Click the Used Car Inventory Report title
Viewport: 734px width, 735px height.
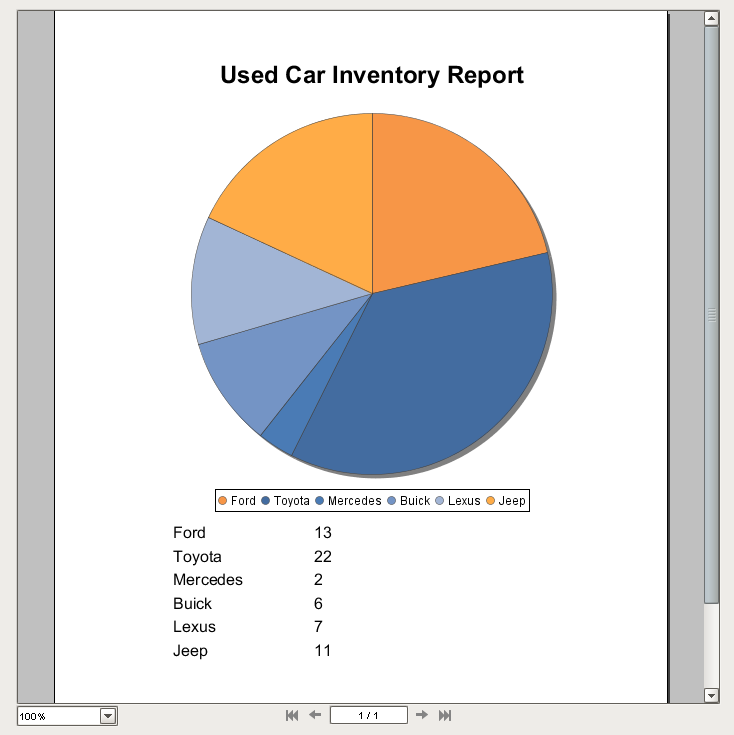[x=372, y=75]
